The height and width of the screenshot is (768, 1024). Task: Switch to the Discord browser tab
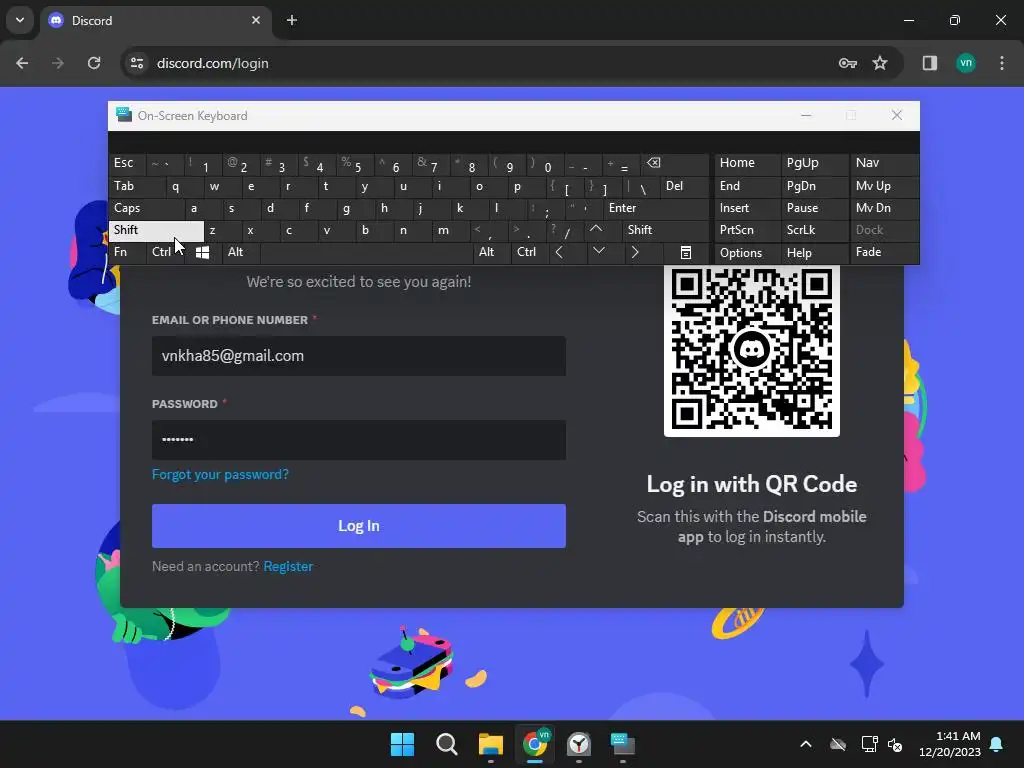click(x=155, y=20)
